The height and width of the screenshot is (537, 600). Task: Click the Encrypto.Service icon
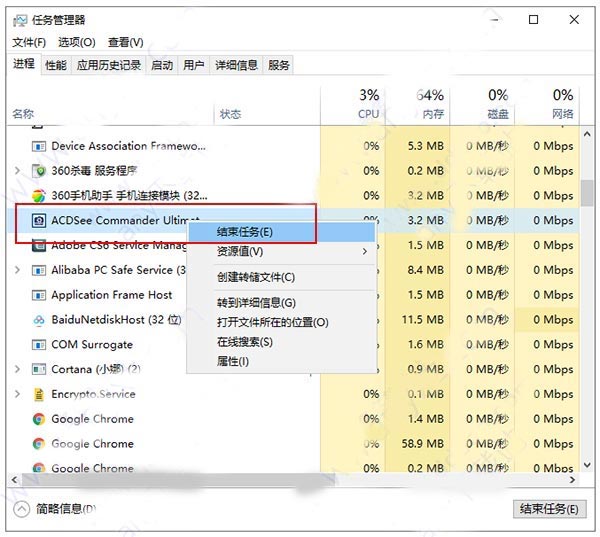click(x=39, y=394)
